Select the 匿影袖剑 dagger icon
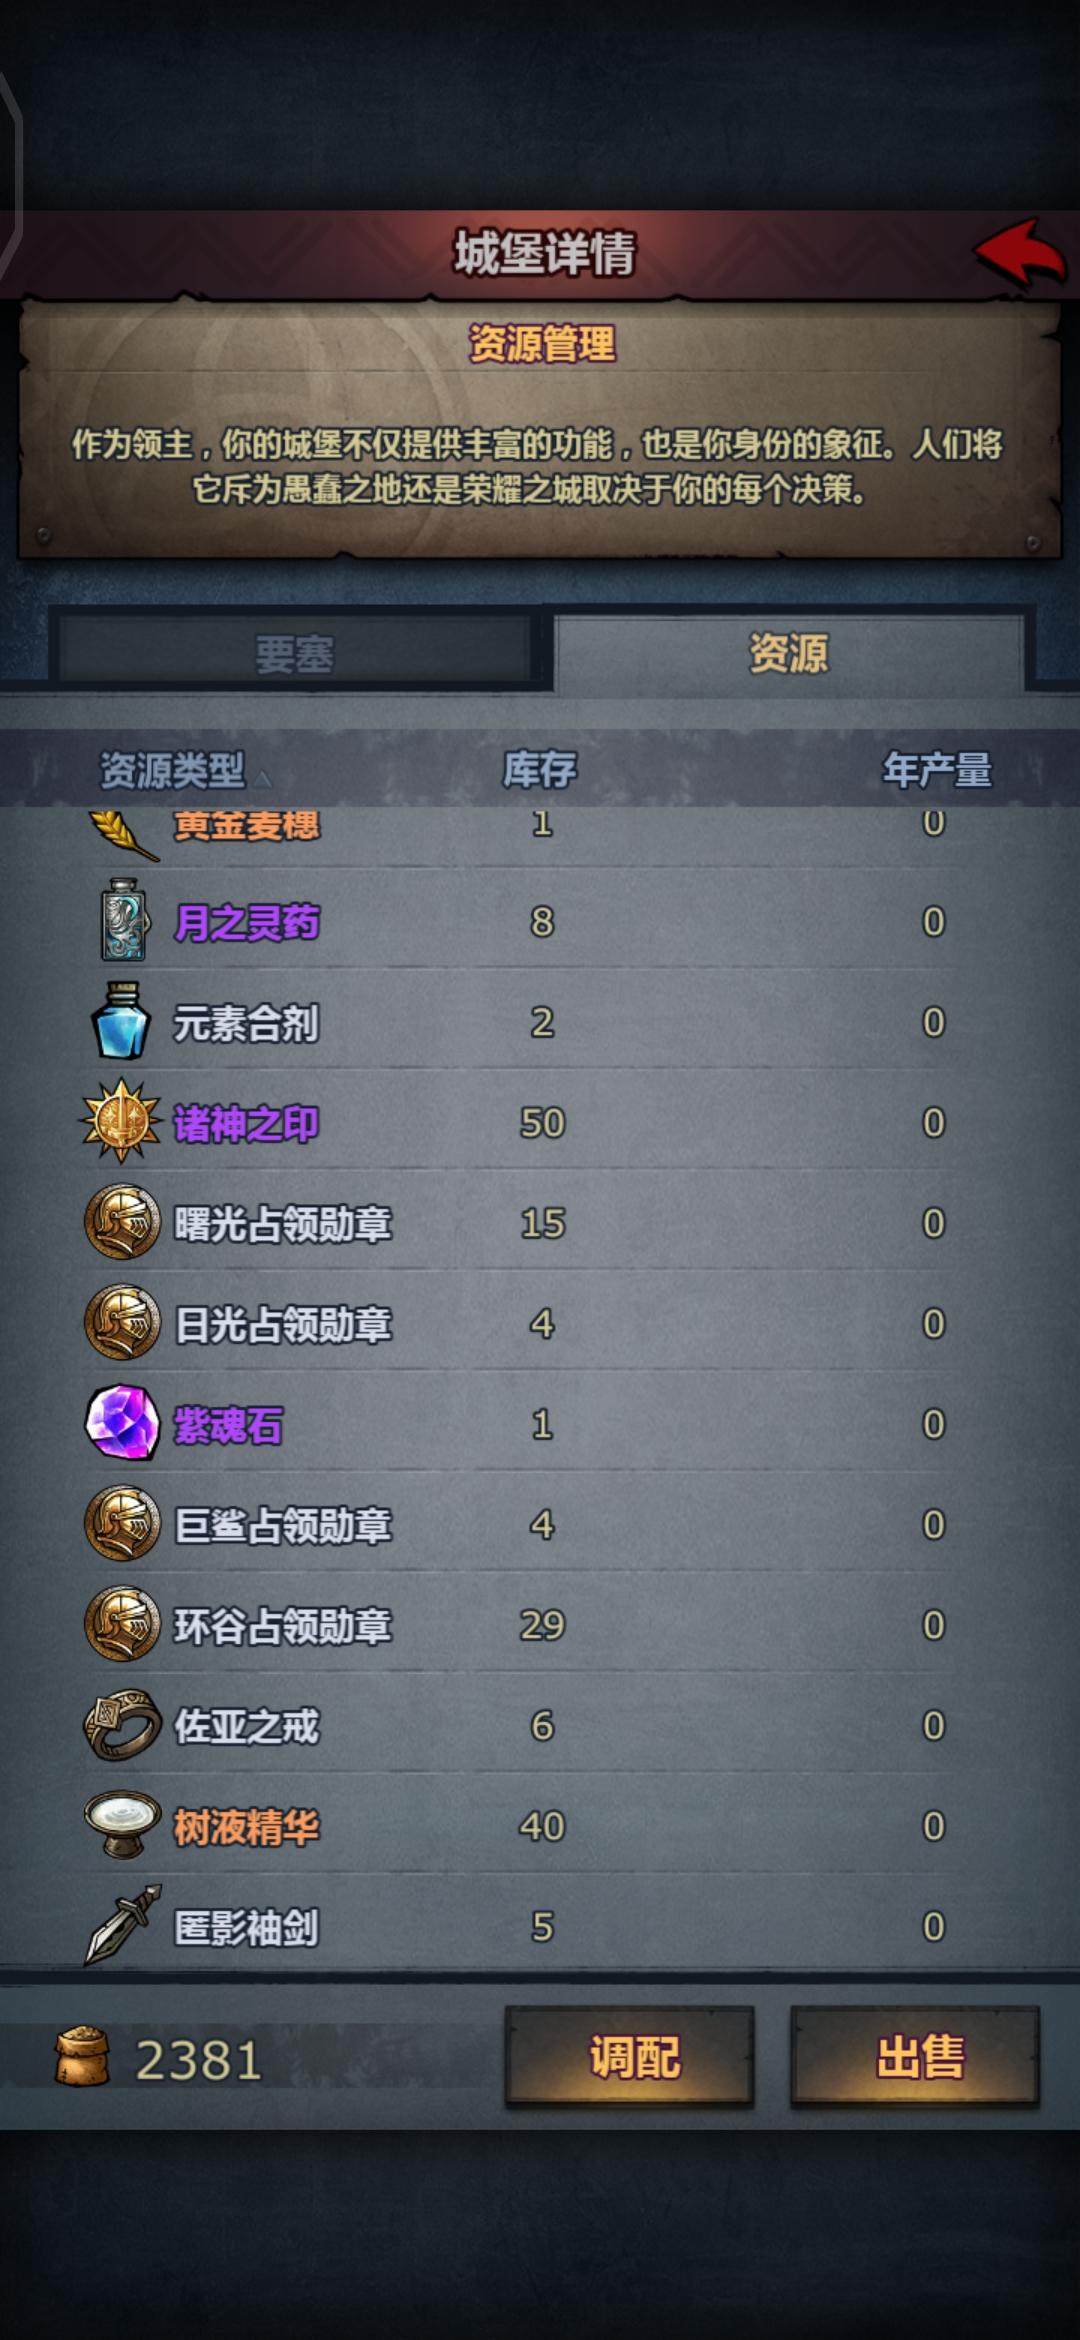This screenshot has height=2340, width=1080. (122, 1925)
